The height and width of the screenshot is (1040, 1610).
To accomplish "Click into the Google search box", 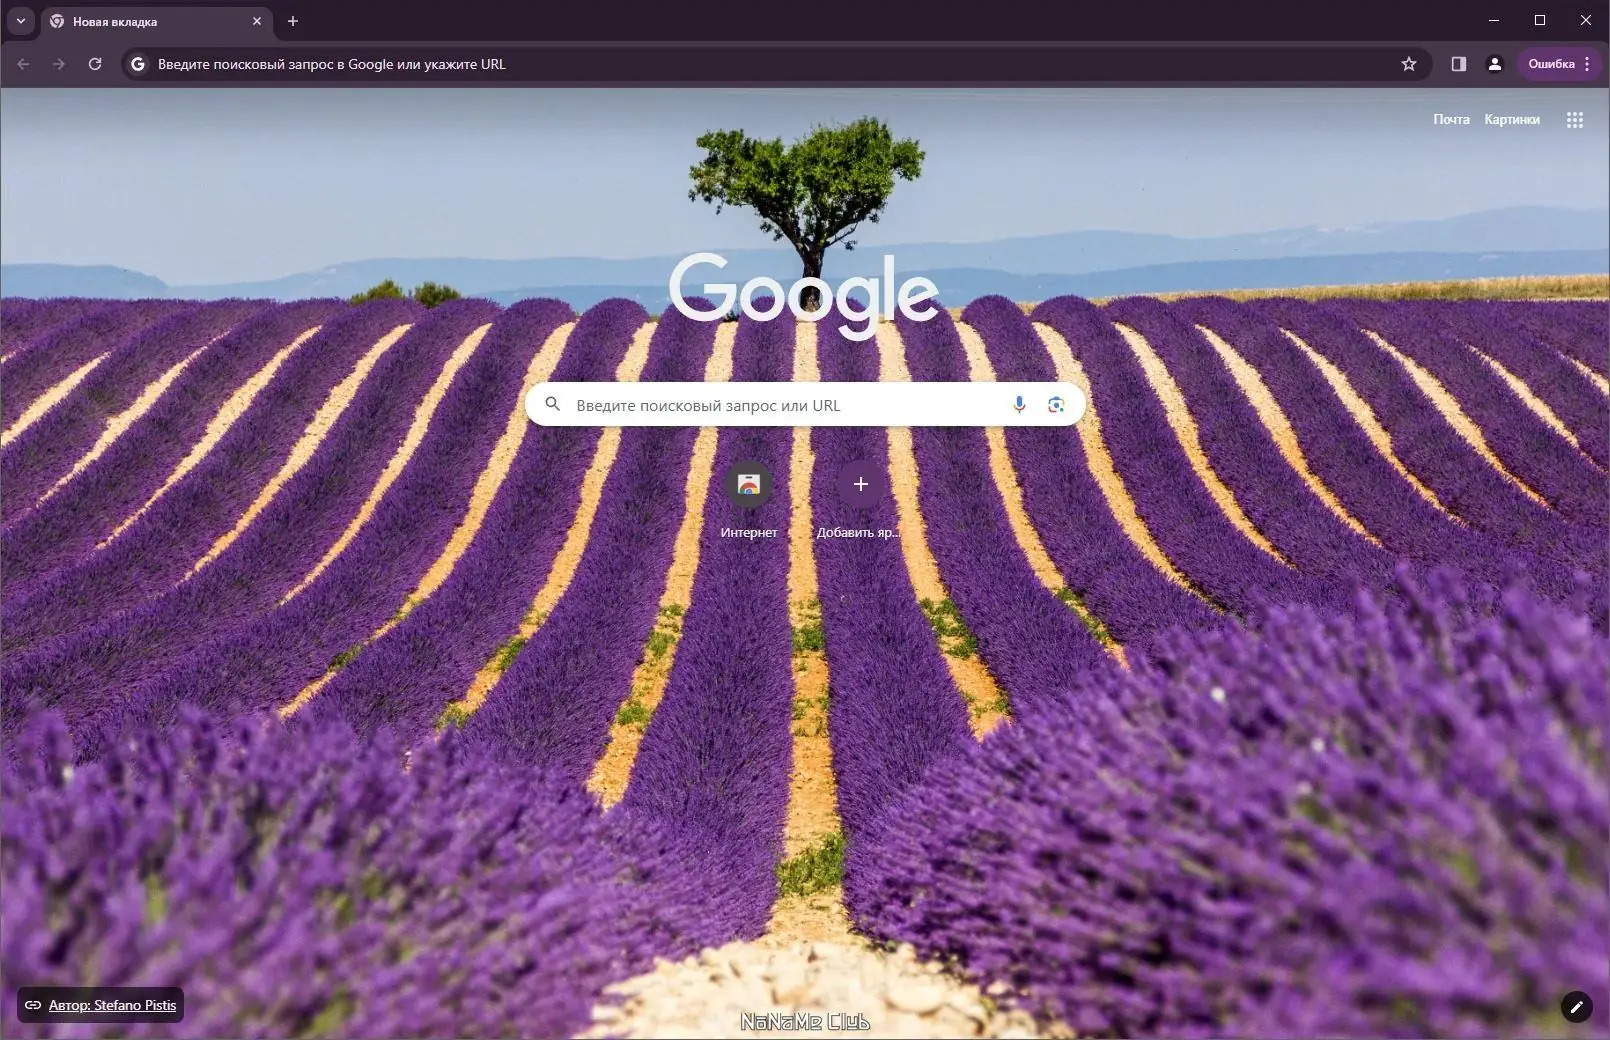I will point(805,405).
